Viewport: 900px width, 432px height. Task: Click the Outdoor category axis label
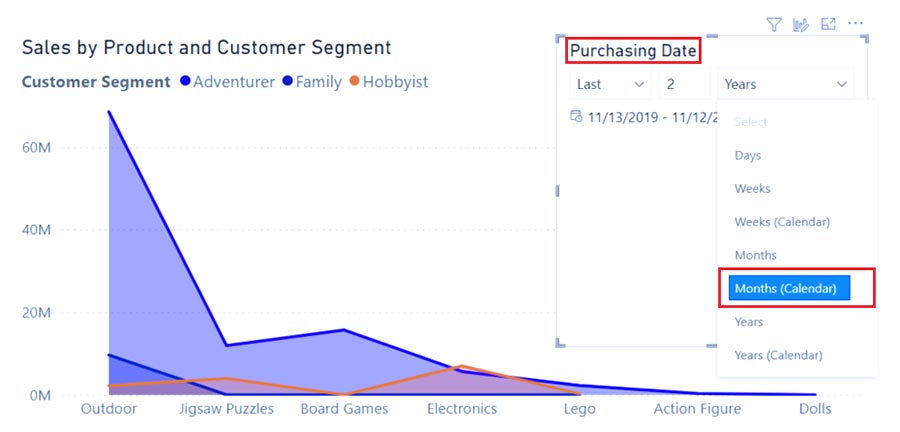coord(109,408)
